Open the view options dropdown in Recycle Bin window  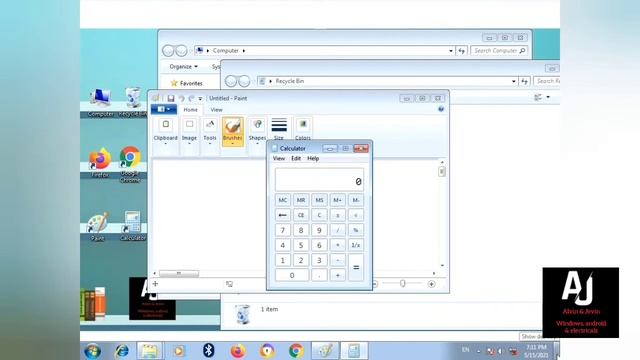click(548, 97)
